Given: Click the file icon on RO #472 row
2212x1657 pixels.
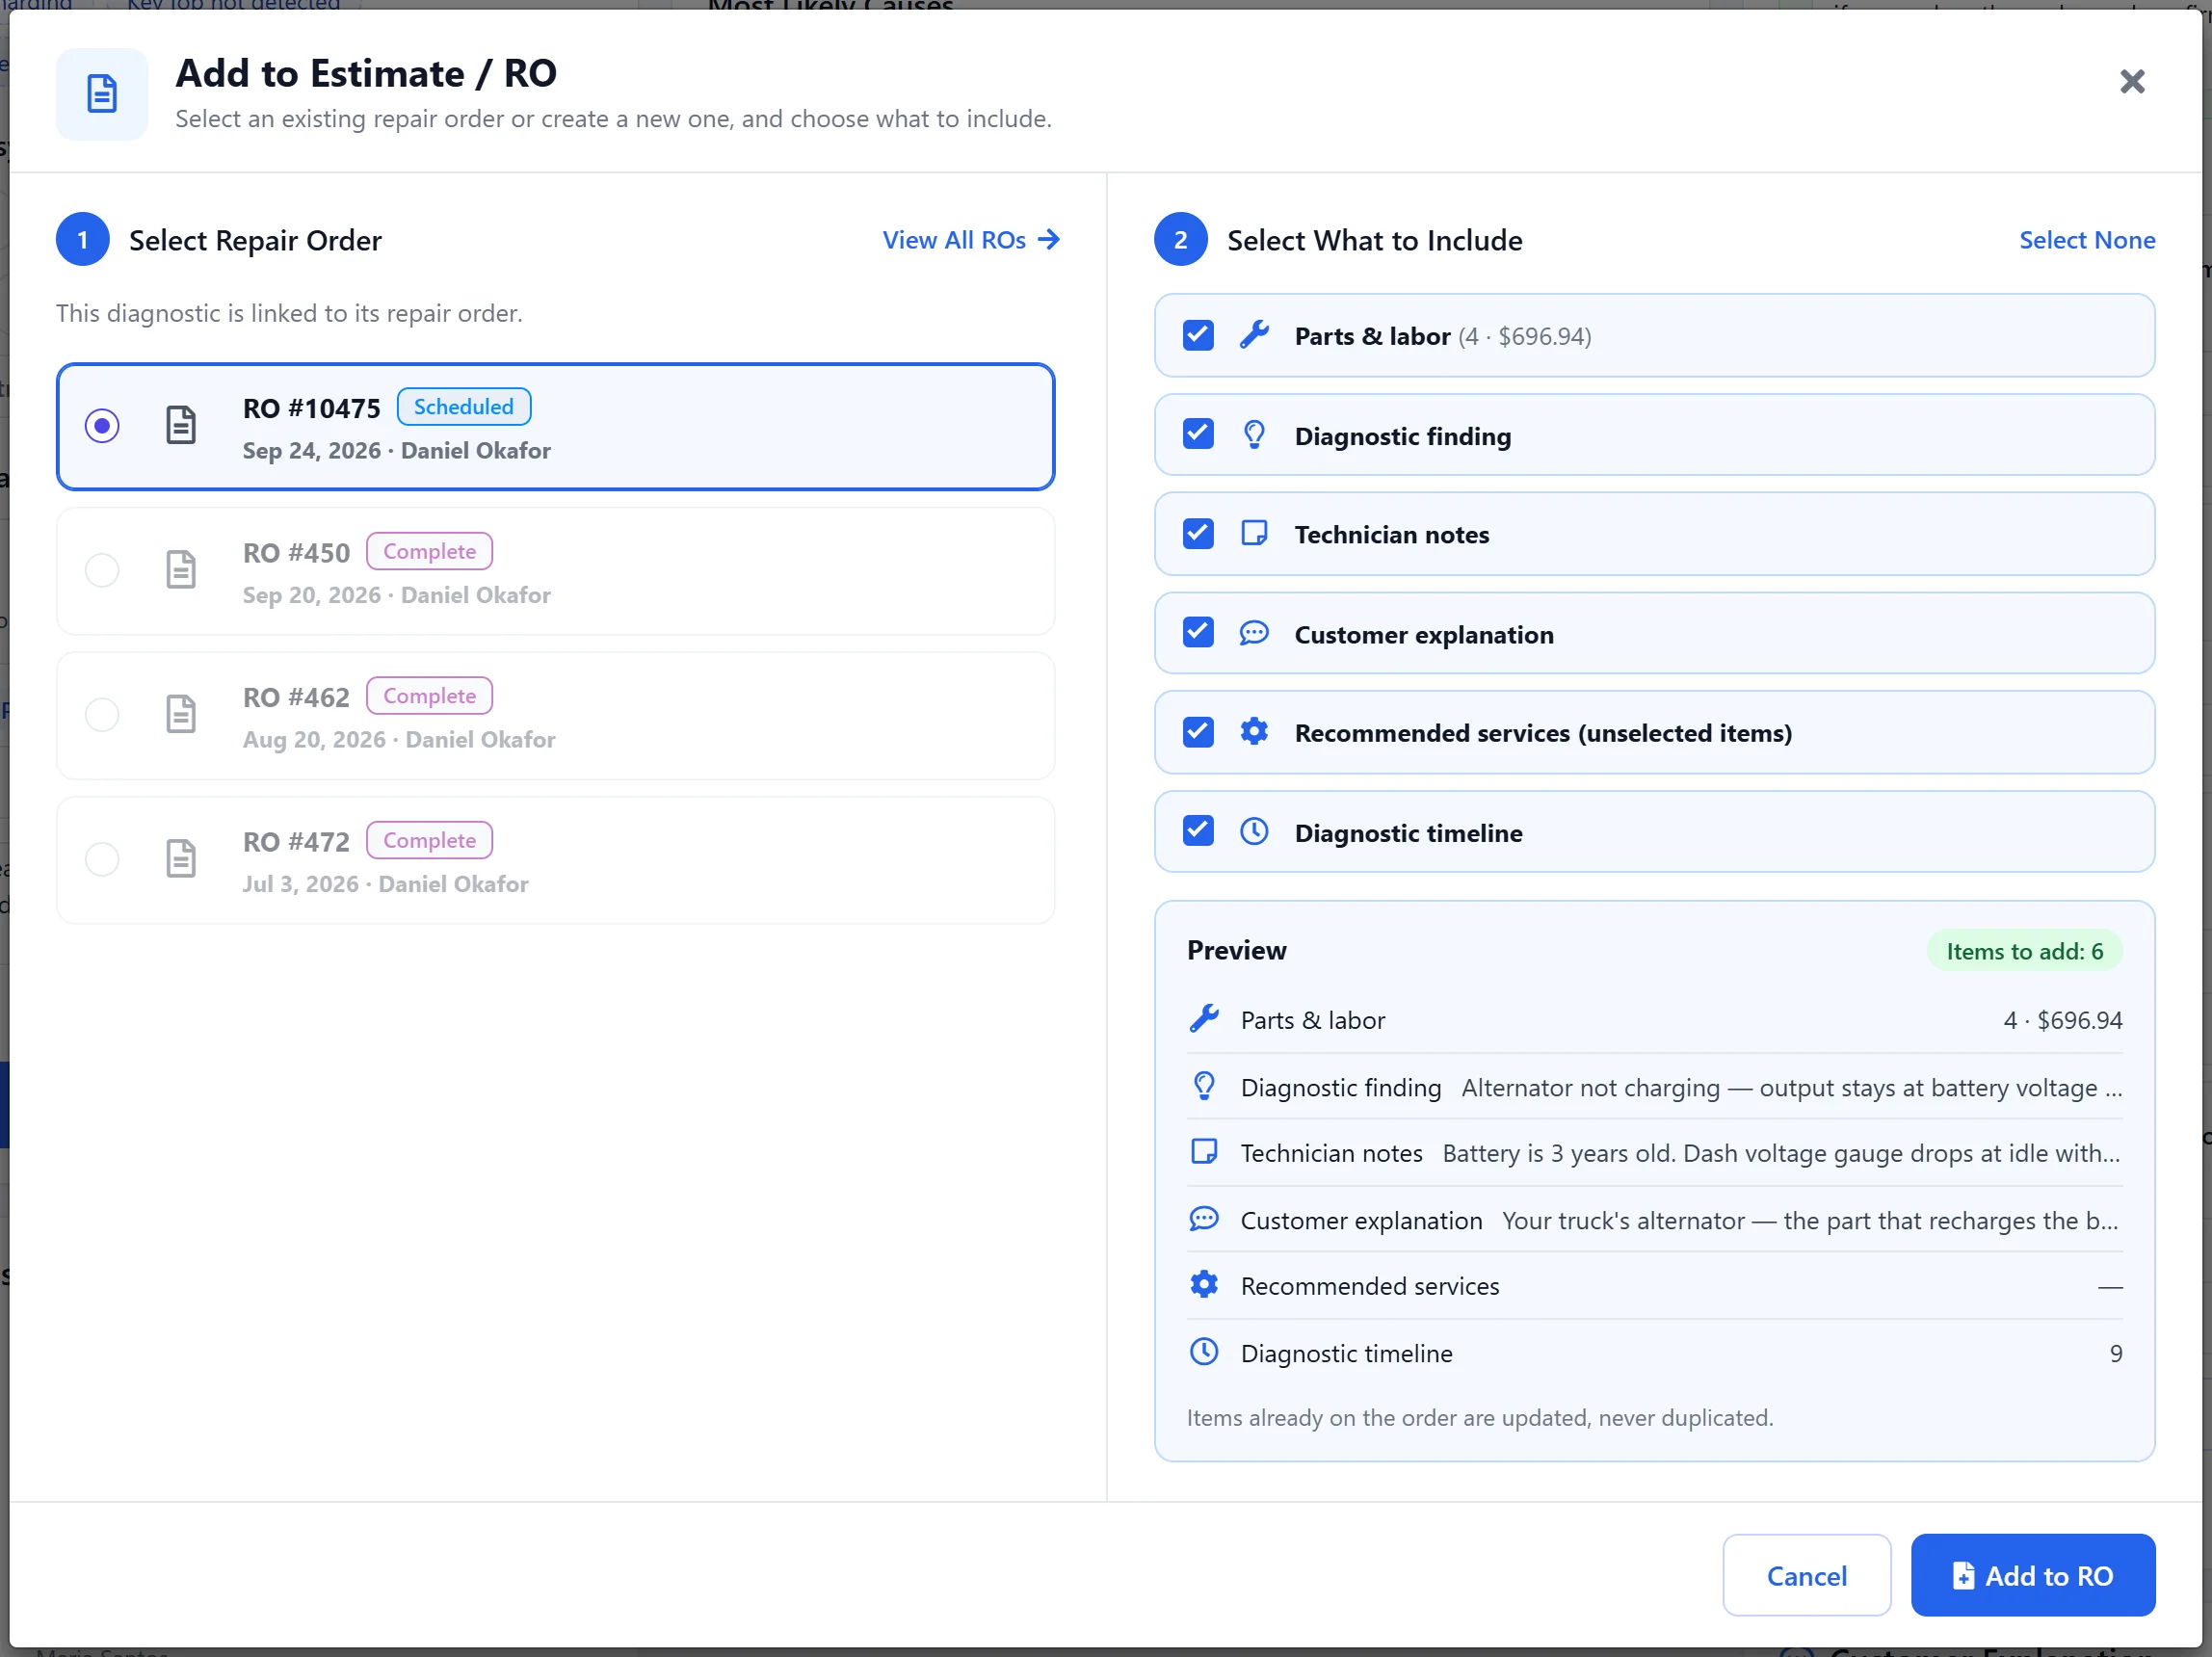Looking at the screenshot, I should [181, 858].
